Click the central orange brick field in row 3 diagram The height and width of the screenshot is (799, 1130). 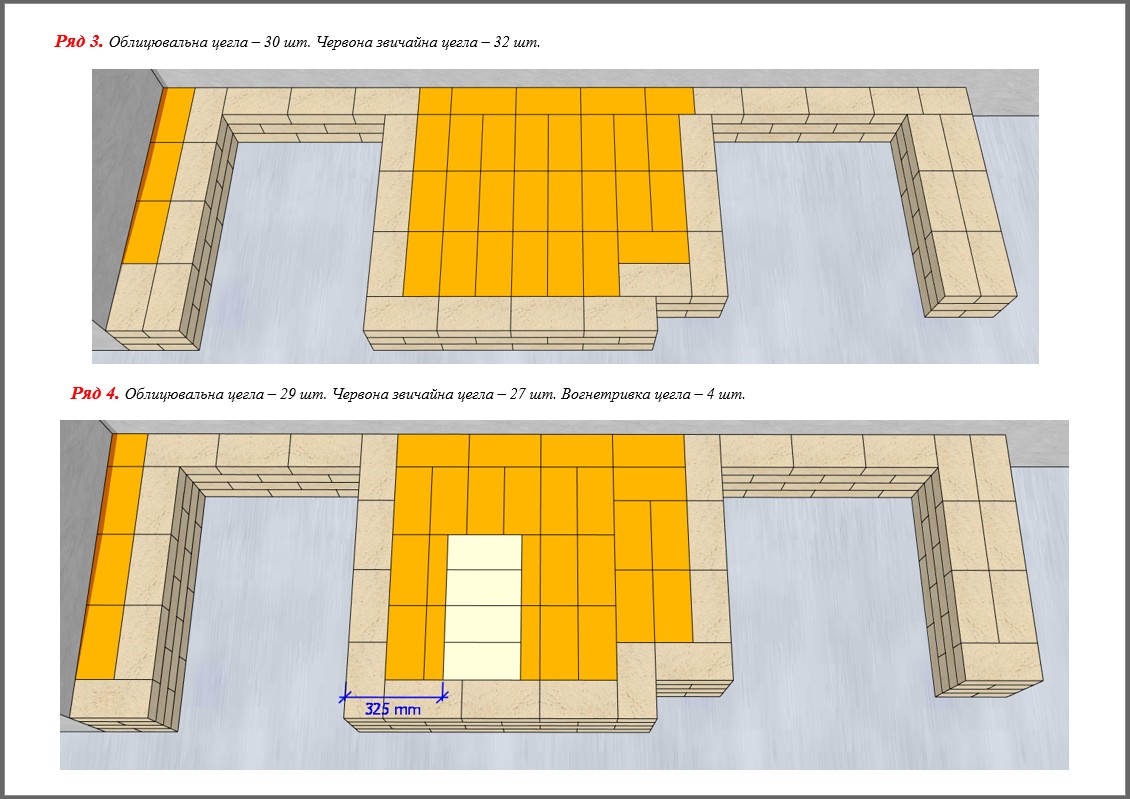click(x=530, y=200)
